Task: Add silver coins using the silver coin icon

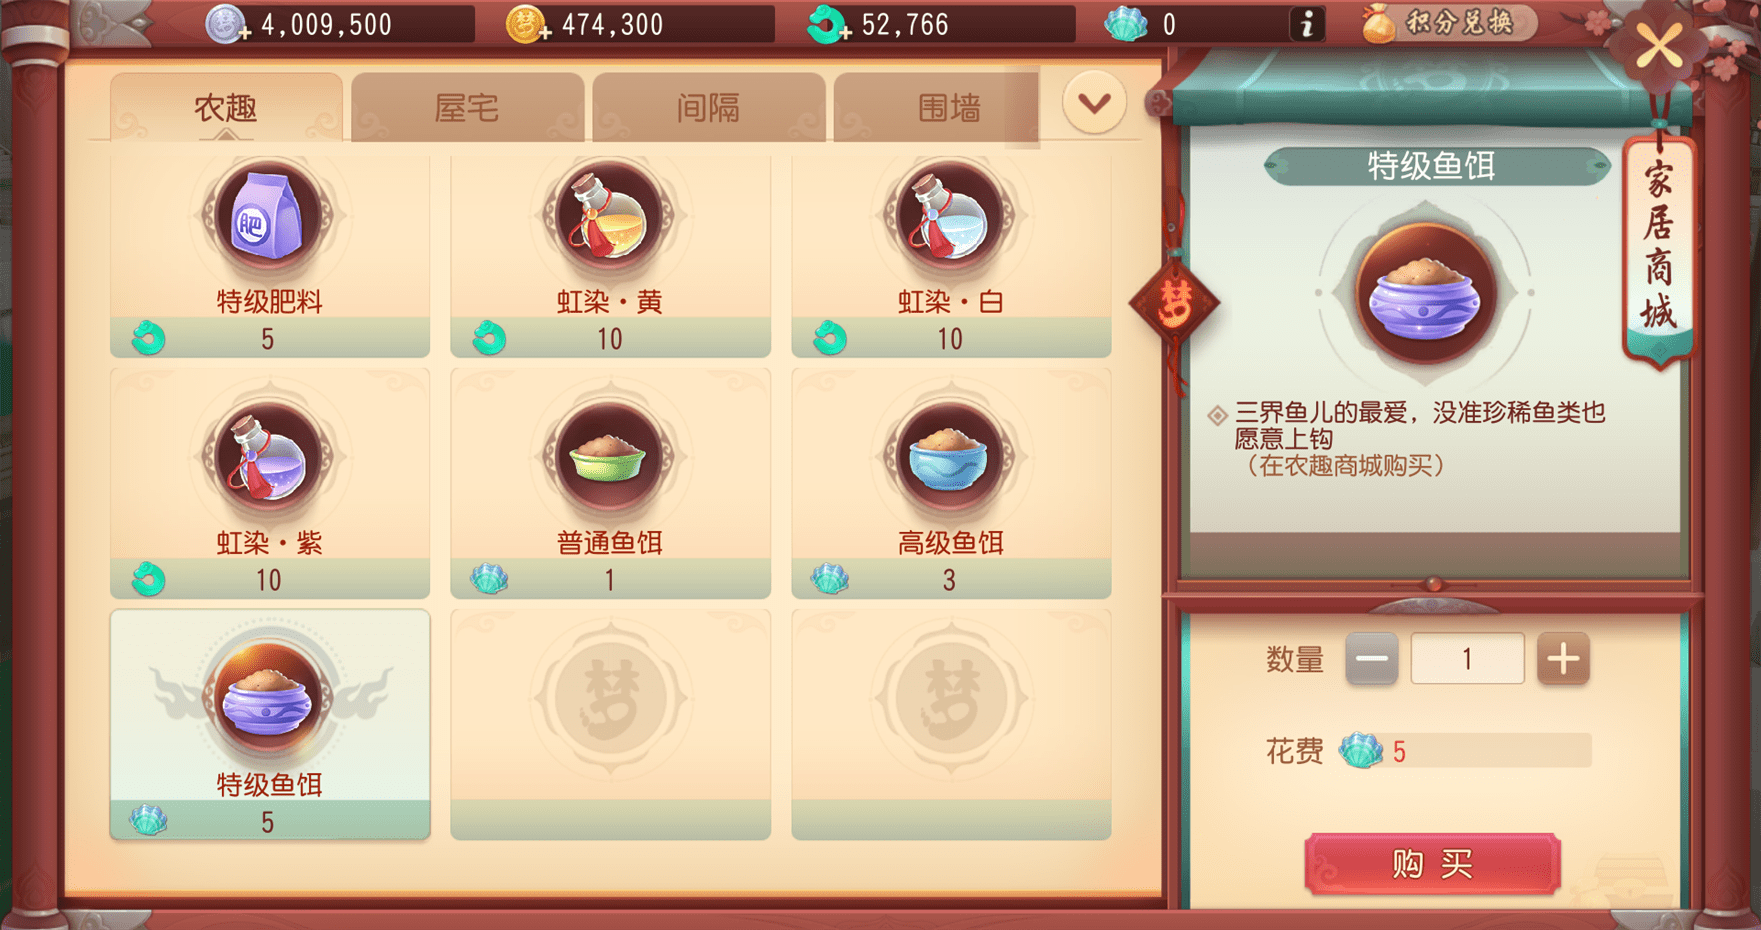Action: pyautogui.click(x=227, y=25)
